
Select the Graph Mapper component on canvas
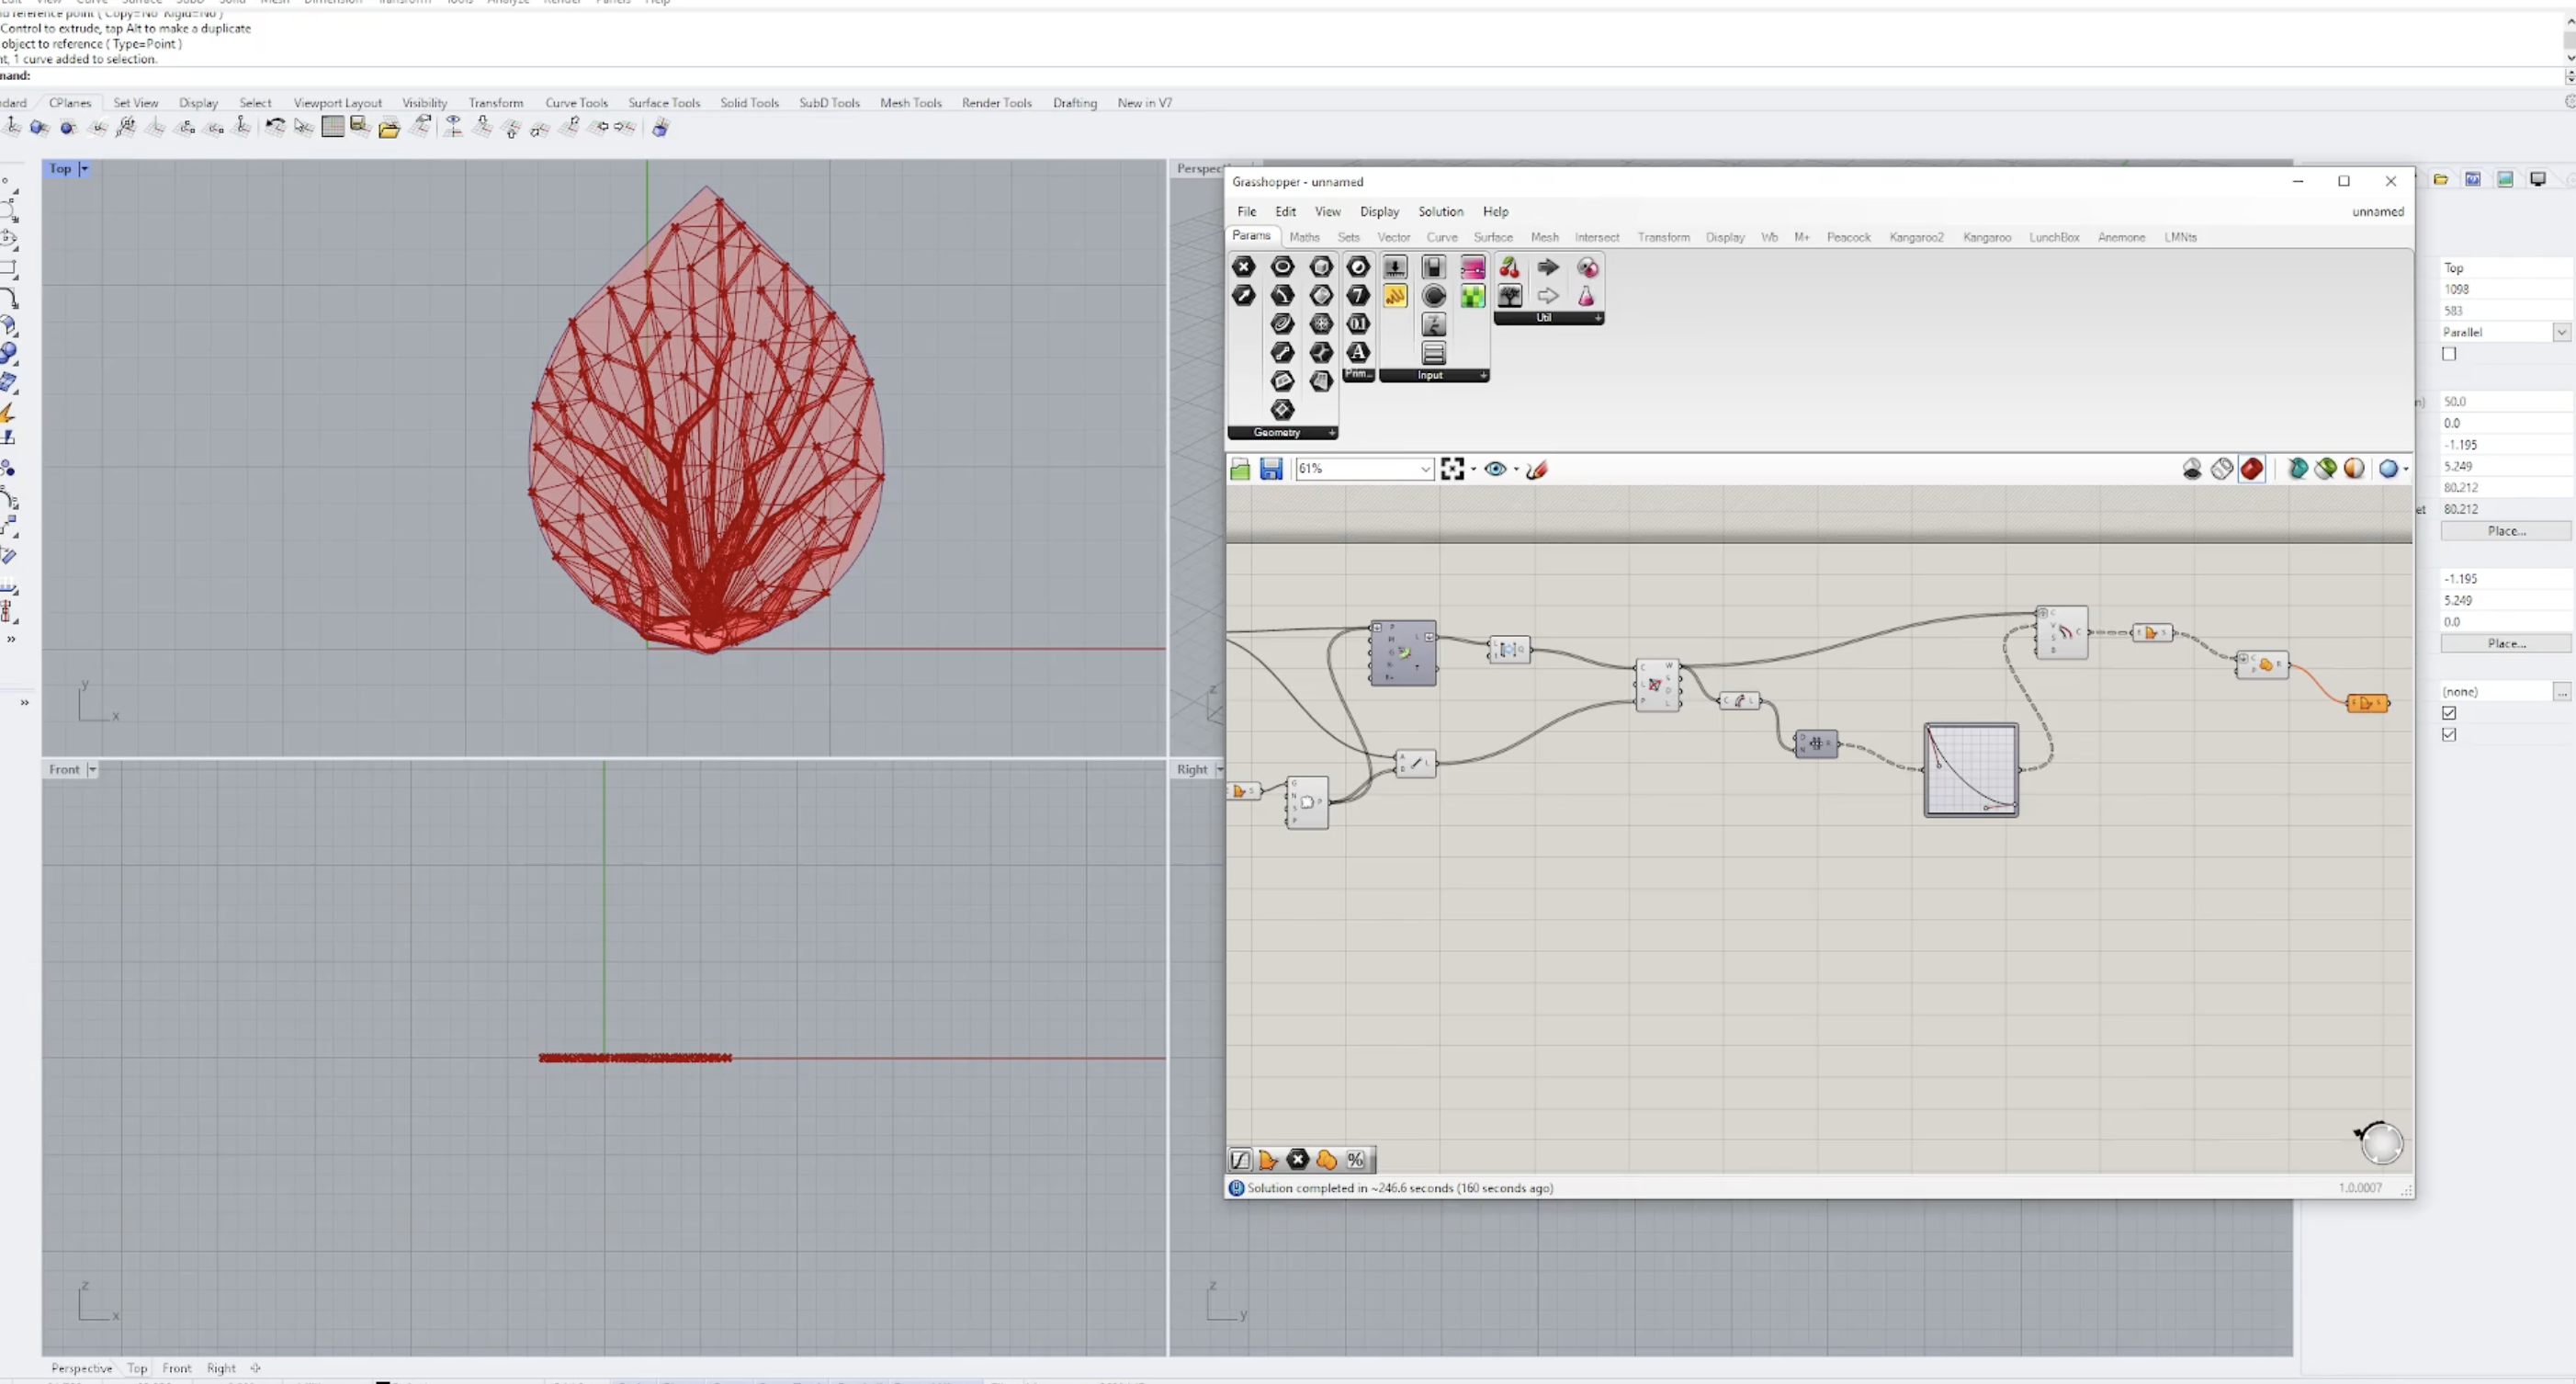click(x=1970, y=769)
